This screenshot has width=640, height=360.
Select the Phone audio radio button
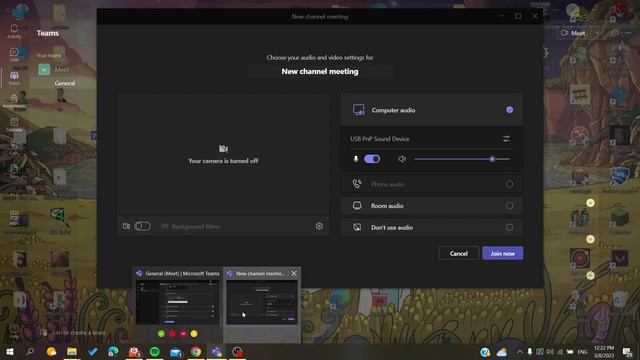[509, 184]
